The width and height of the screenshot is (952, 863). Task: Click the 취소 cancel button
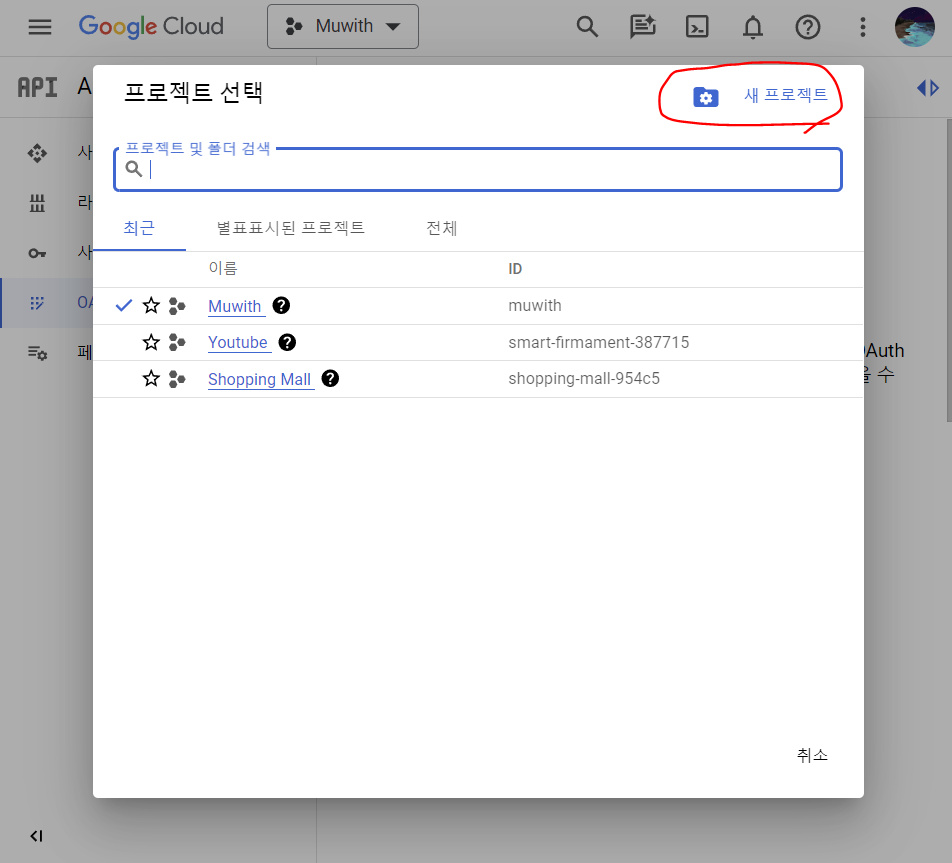click(x=812, y=755)
